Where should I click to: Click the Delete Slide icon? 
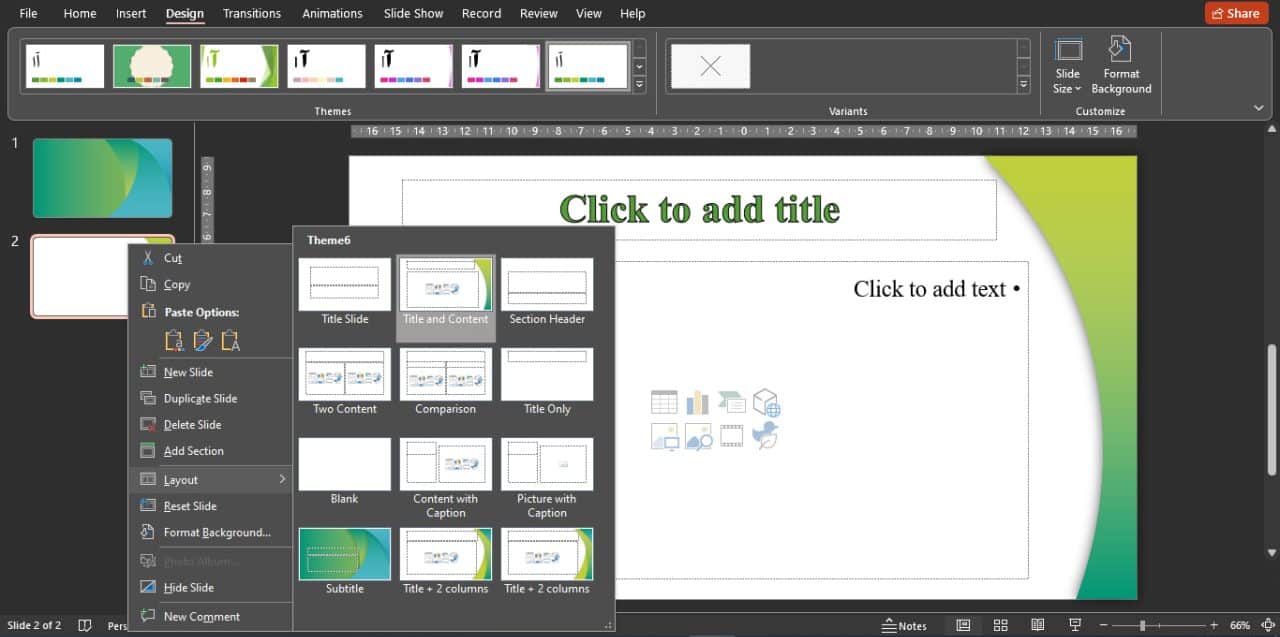coord(148,424)
